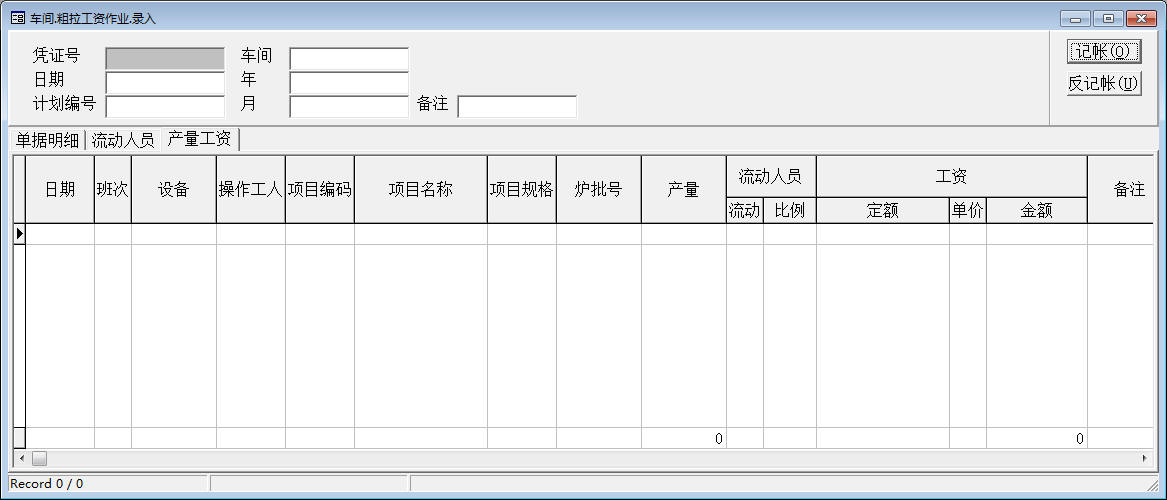Click the 月 input field

pyautogui.click(x=349, y=106)
